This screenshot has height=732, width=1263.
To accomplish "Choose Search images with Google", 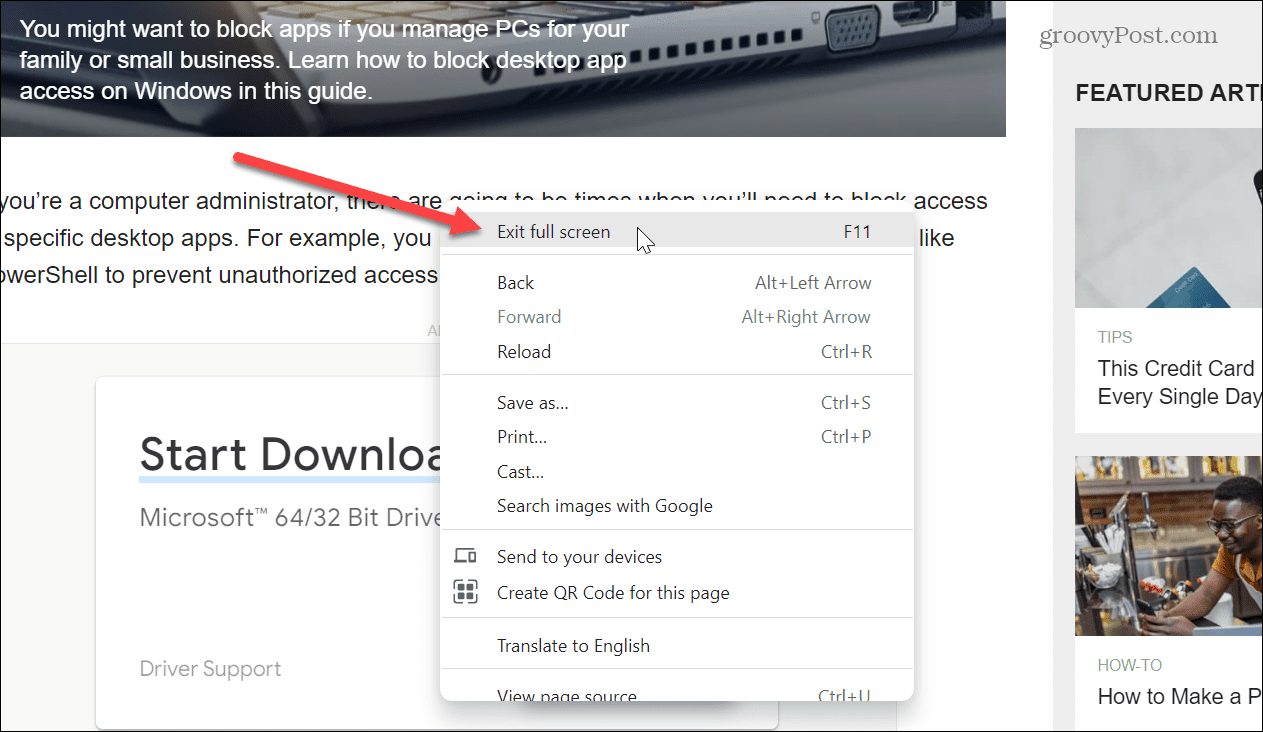I will [677, 505].
